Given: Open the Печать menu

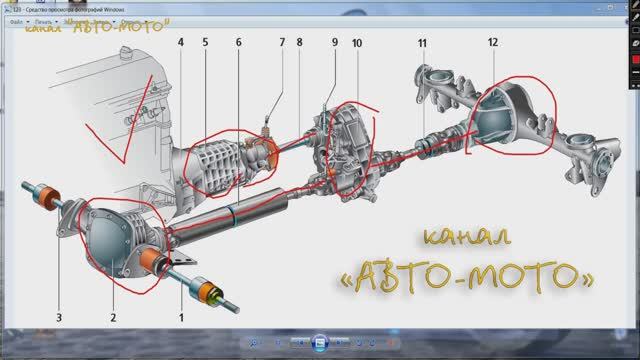Looking at the screenshot, I should (43, 22).
